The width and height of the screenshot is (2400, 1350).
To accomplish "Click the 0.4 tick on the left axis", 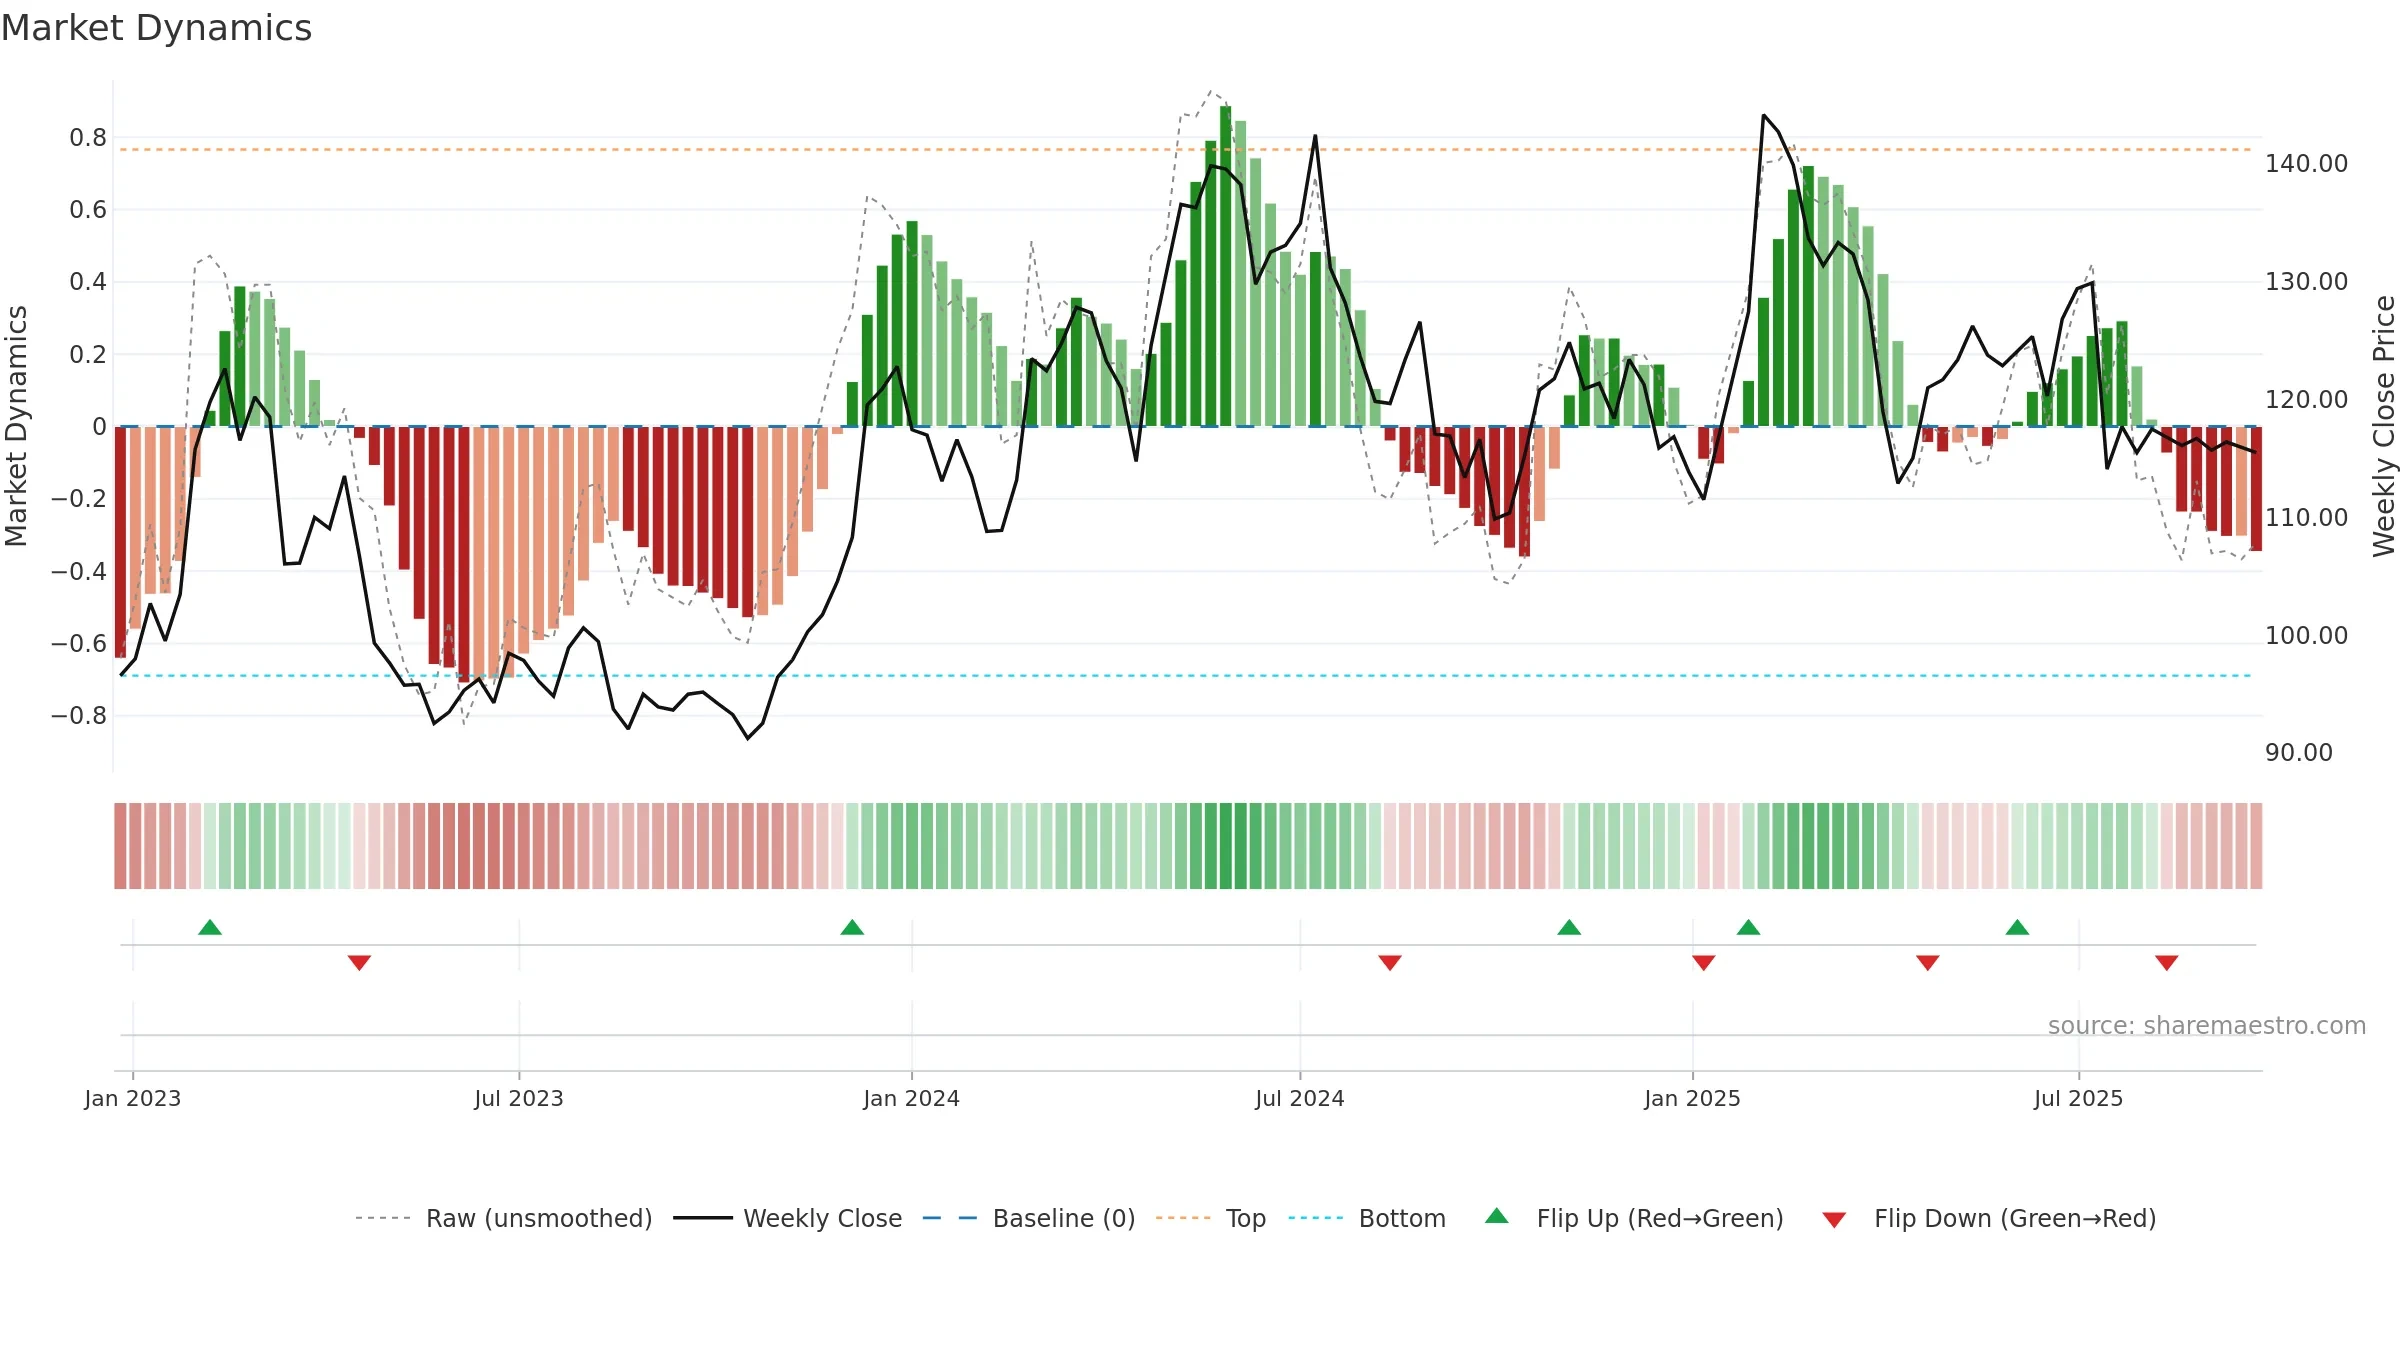I will [88, 282].
